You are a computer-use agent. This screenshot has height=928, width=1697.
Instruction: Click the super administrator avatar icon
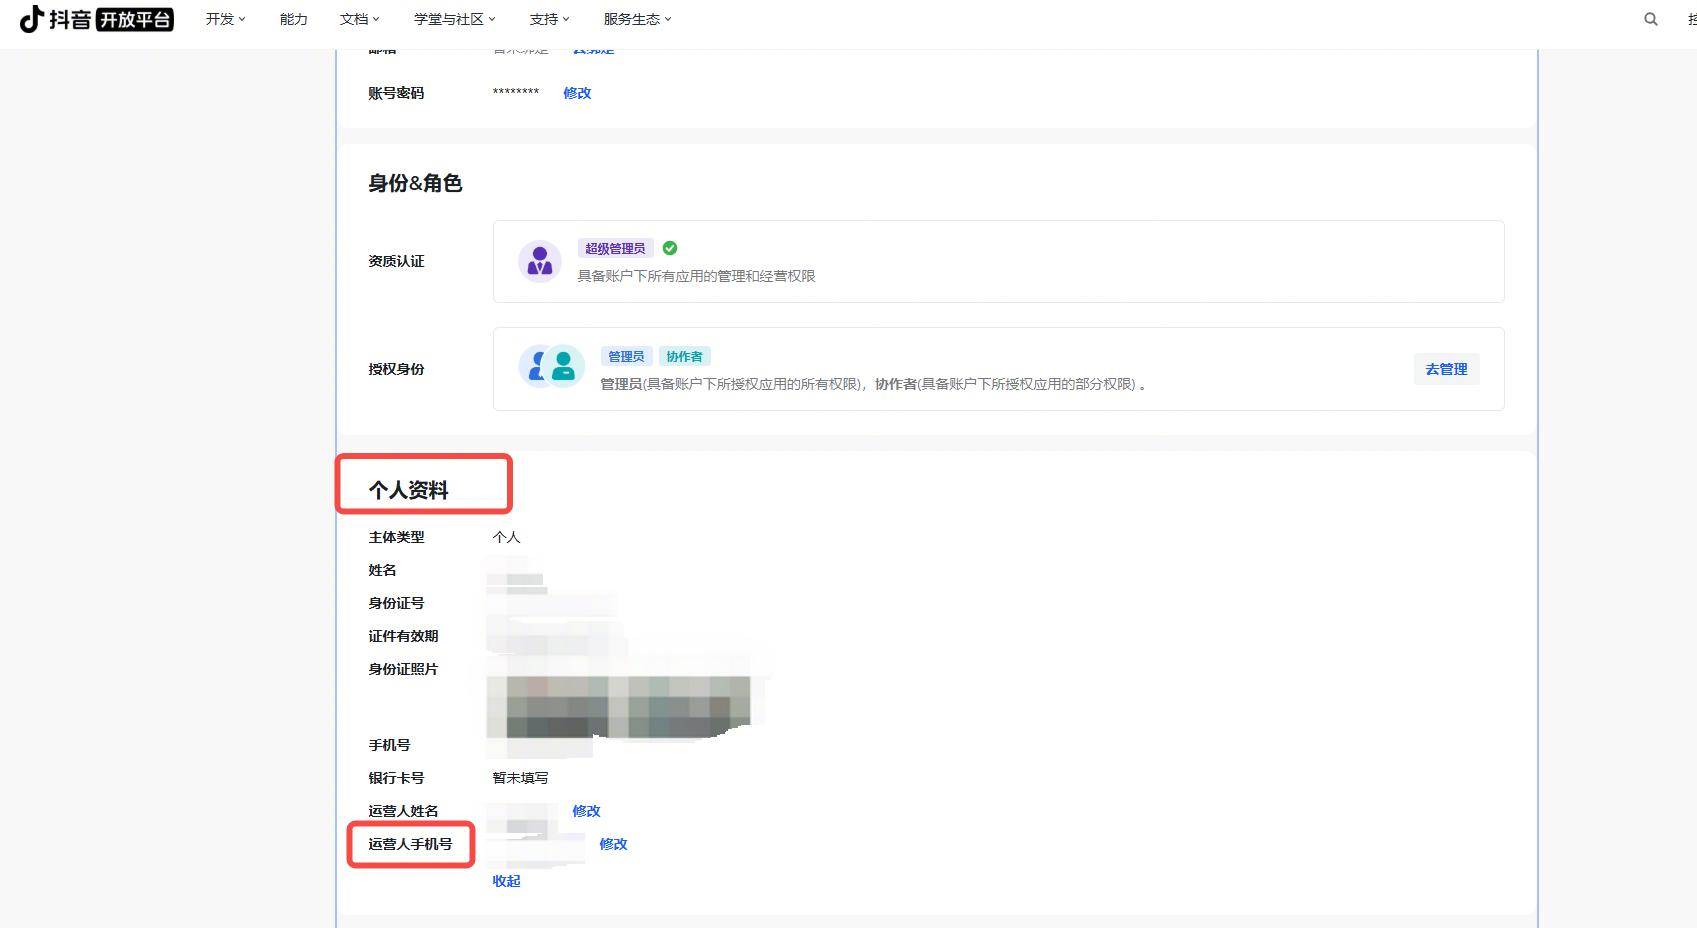pyautogui.click(x=540, y=261)
